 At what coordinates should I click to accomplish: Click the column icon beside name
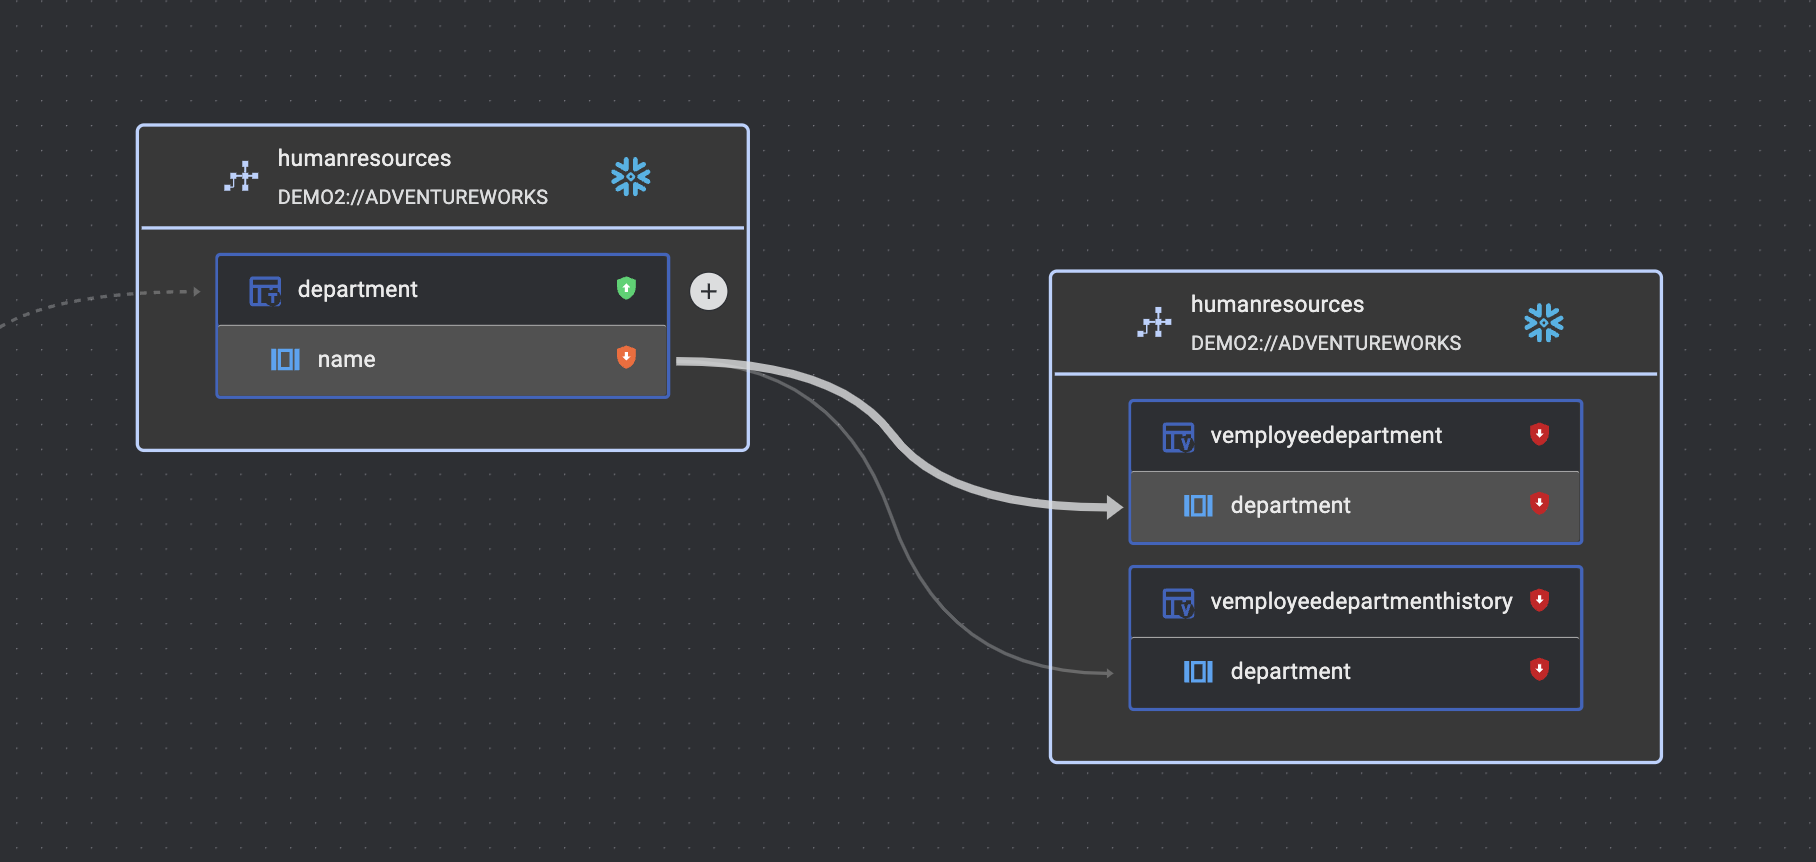[x=285, y=359]
